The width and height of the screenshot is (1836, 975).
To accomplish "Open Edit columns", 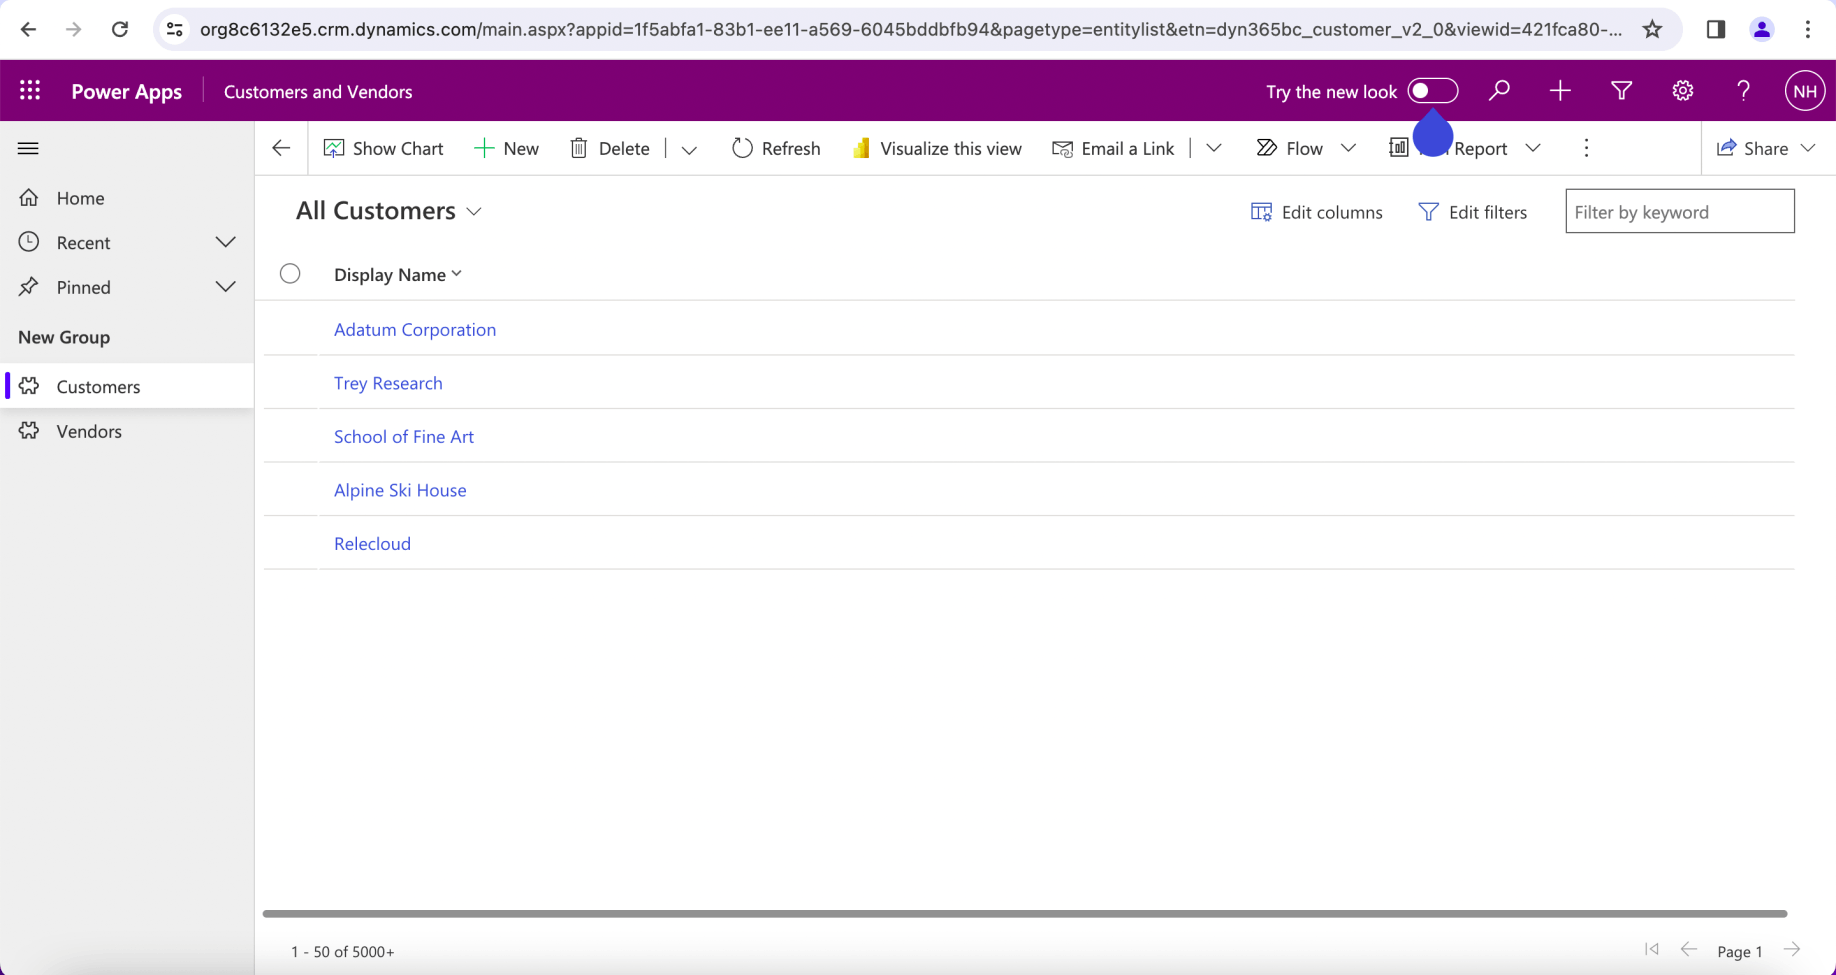I will (x=1316, y=212).
